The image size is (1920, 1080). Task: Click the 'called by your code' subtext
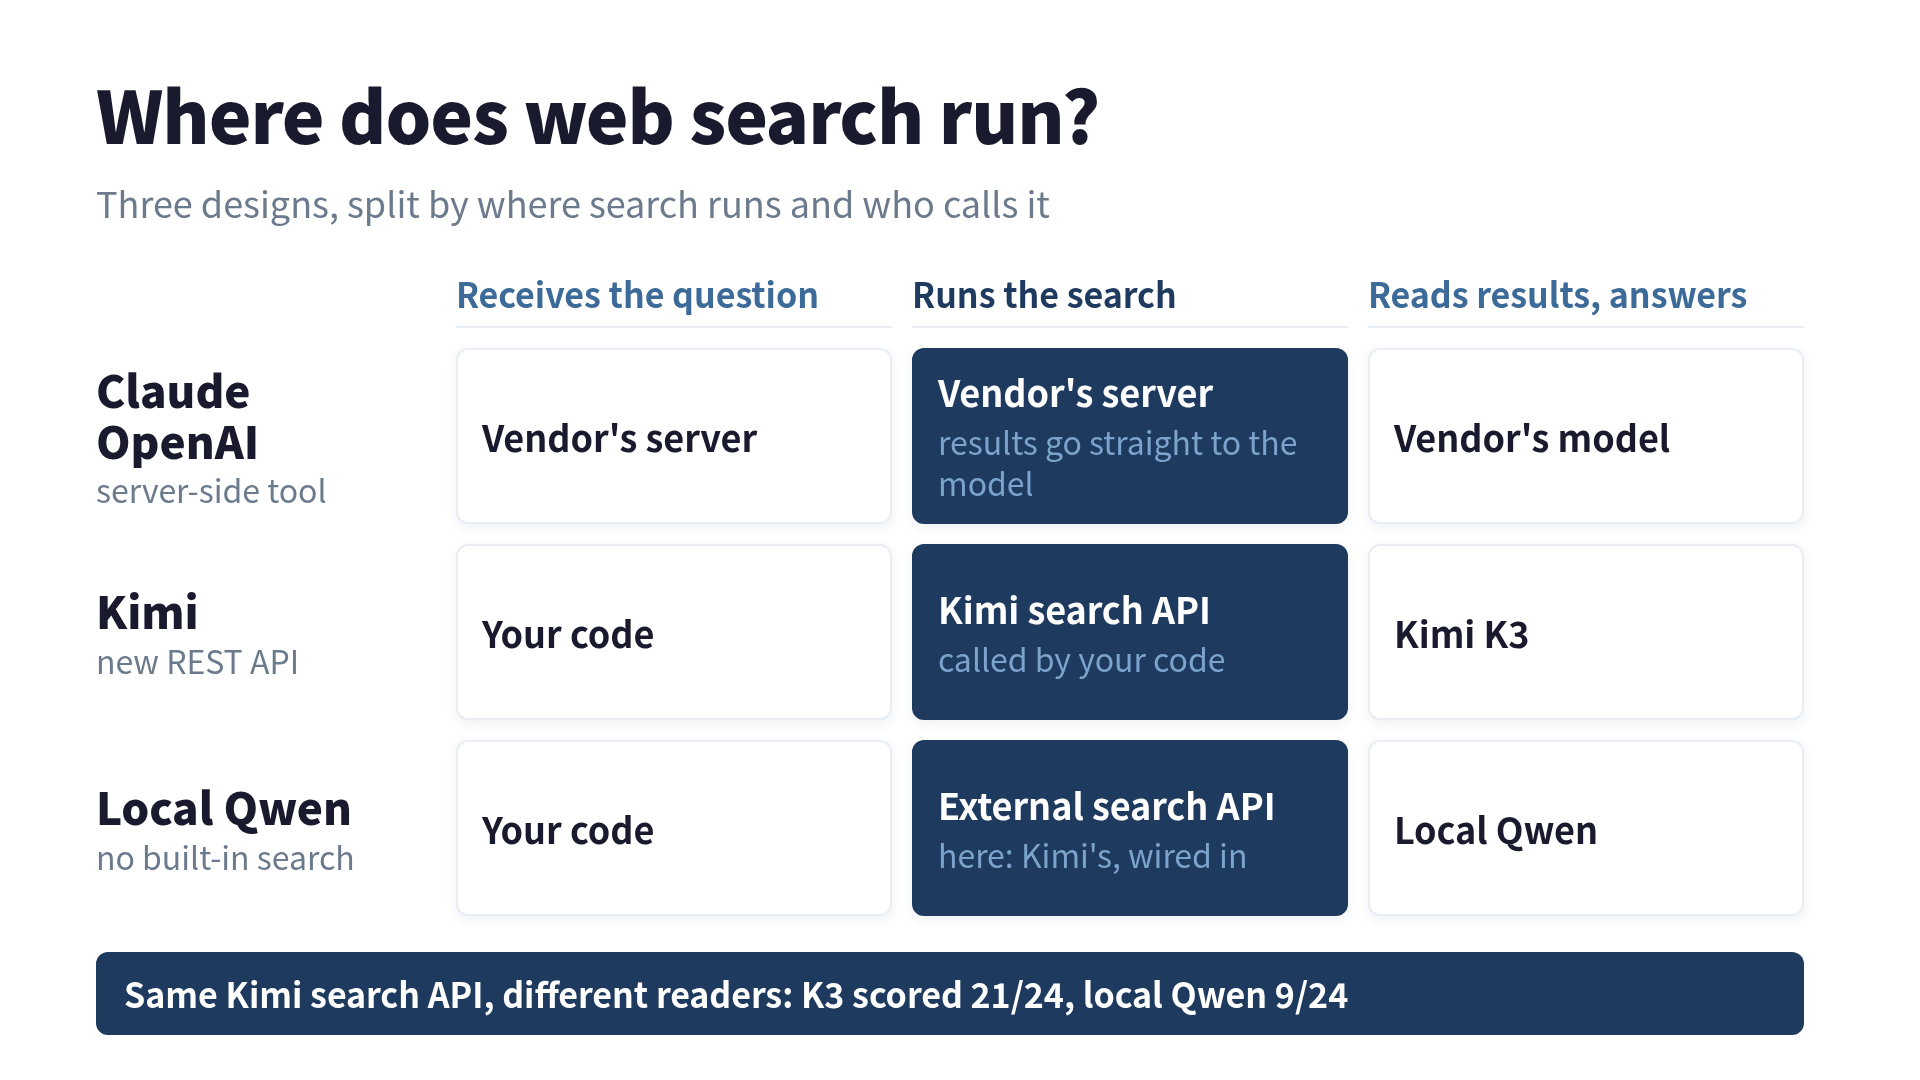(x=1081, y=660)
